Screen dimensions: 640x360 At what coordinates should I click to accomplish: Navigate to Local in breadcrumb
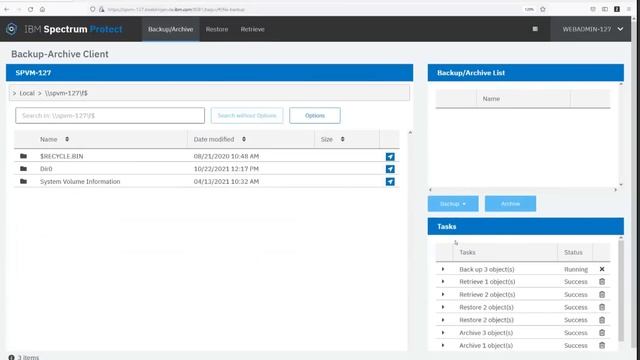coord(27,93)
